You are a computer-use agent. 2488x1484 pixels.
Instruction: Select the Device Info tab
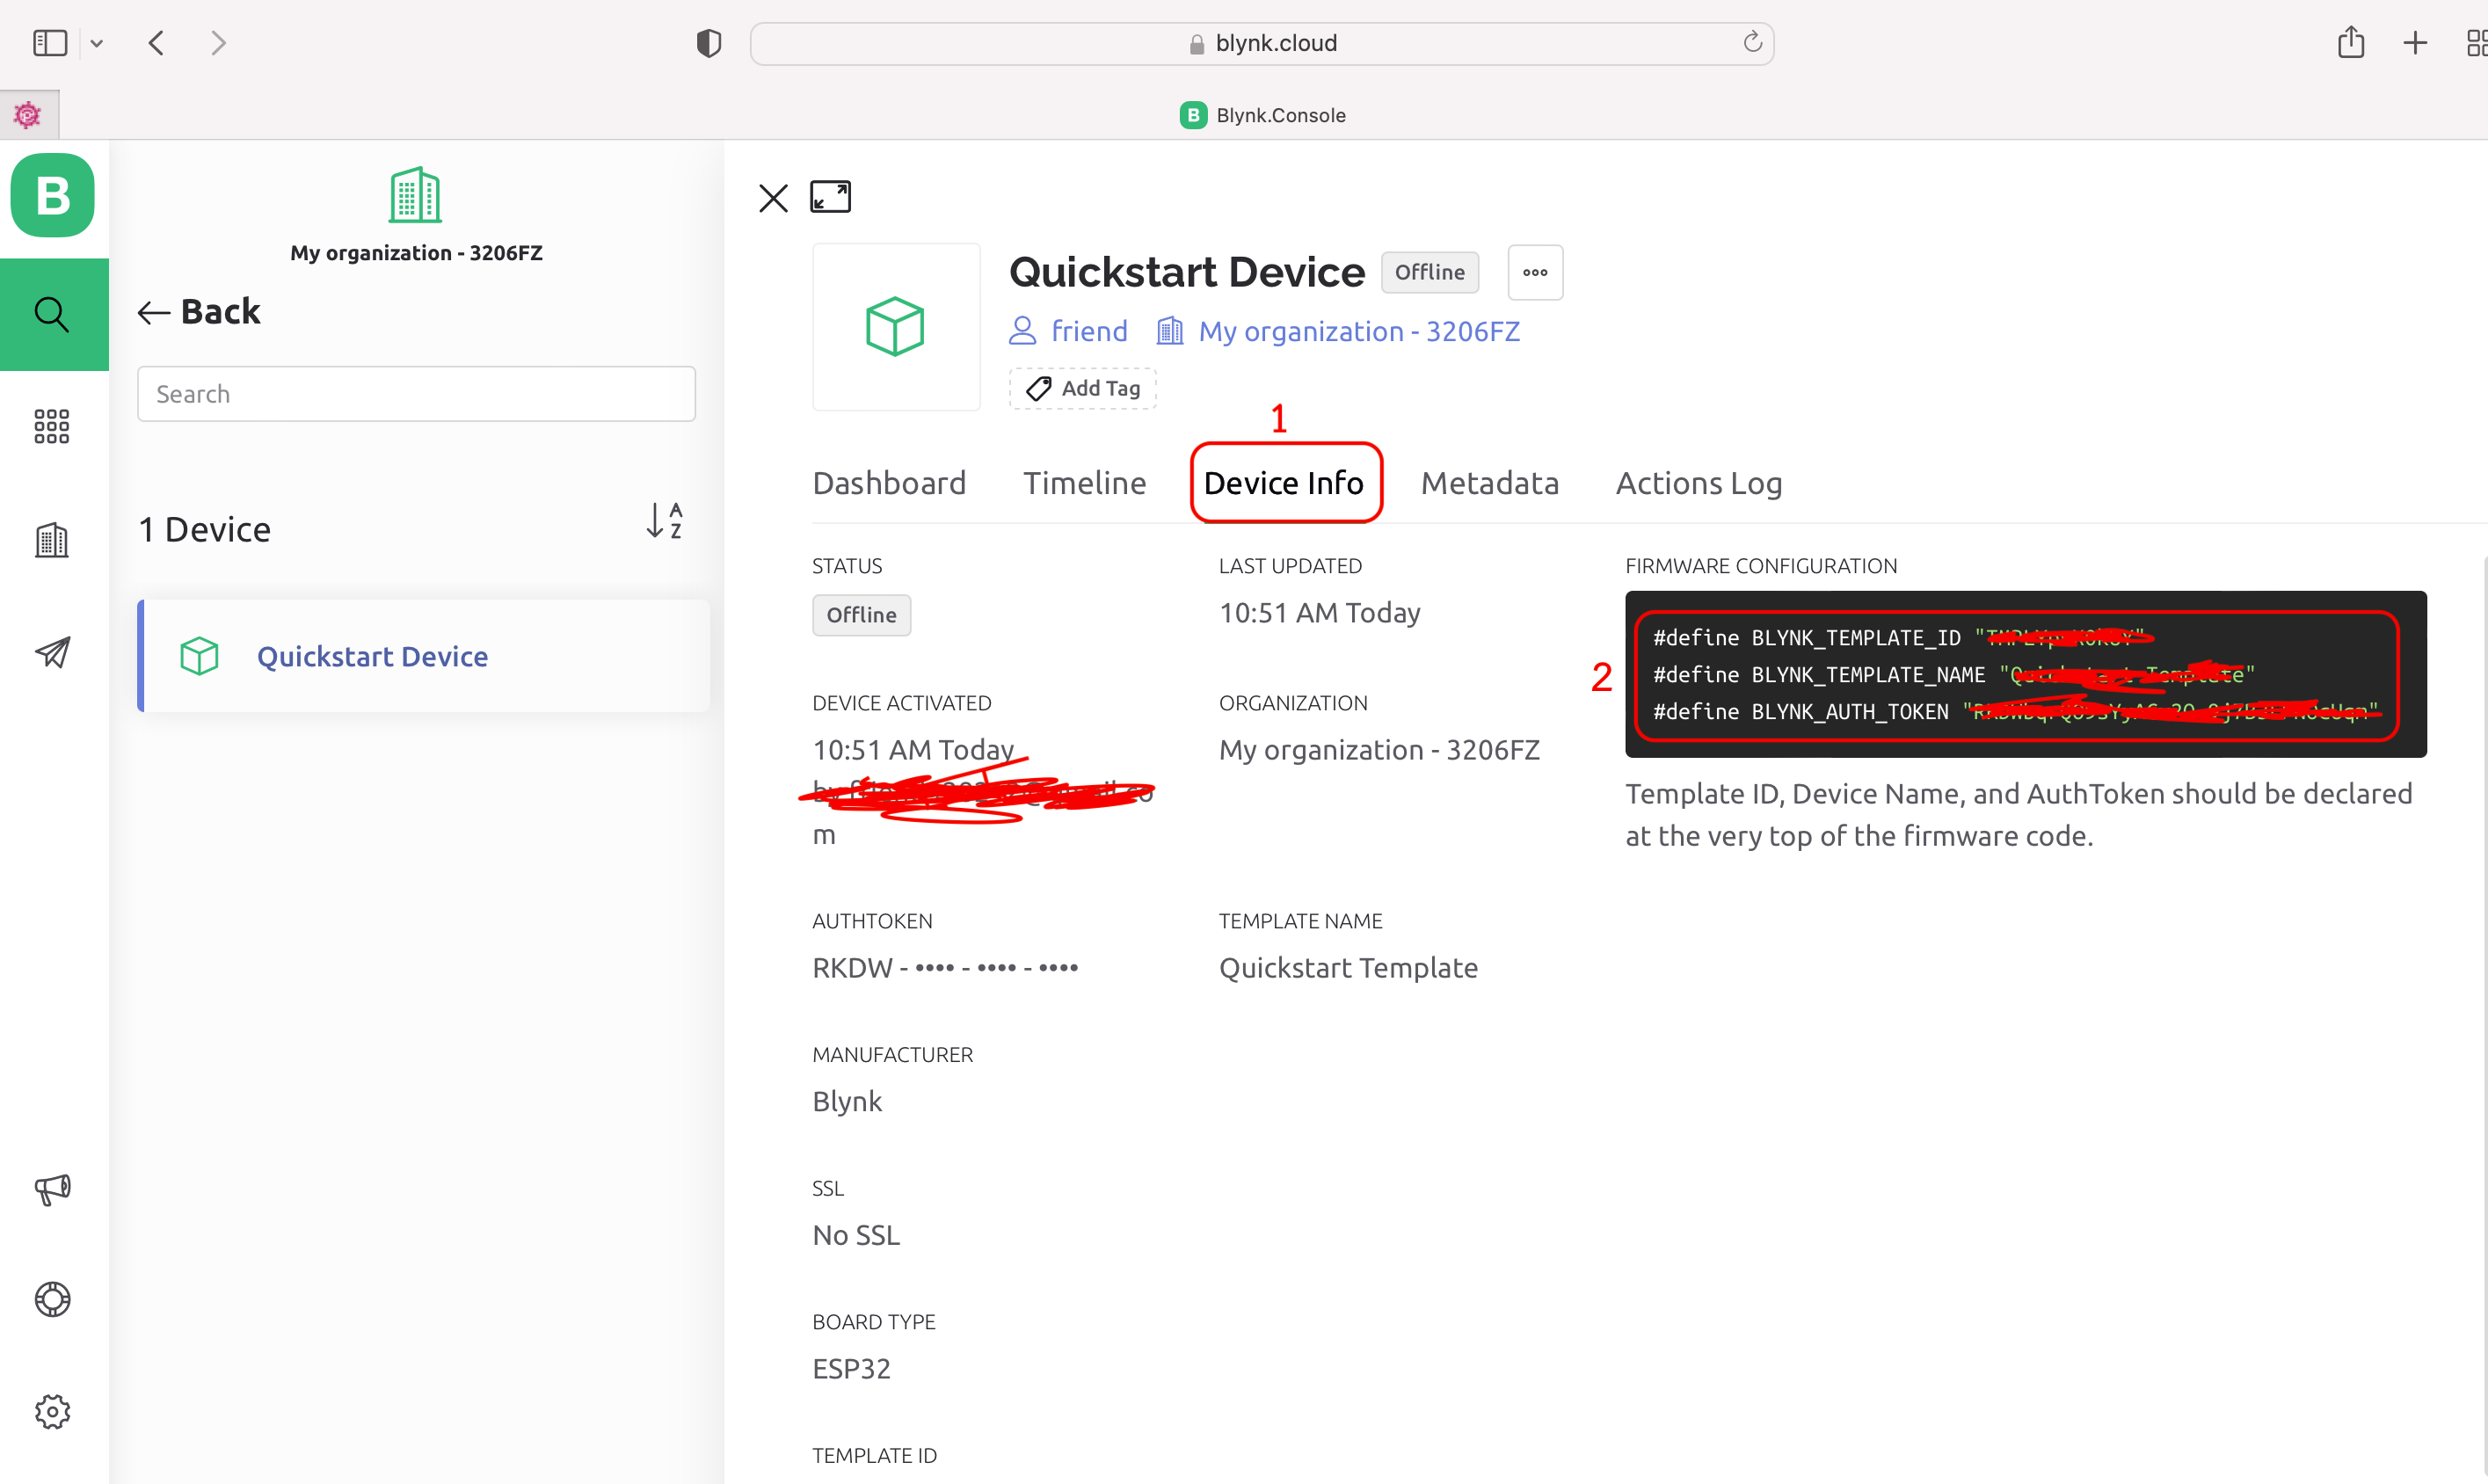(x=1284, y=483)
